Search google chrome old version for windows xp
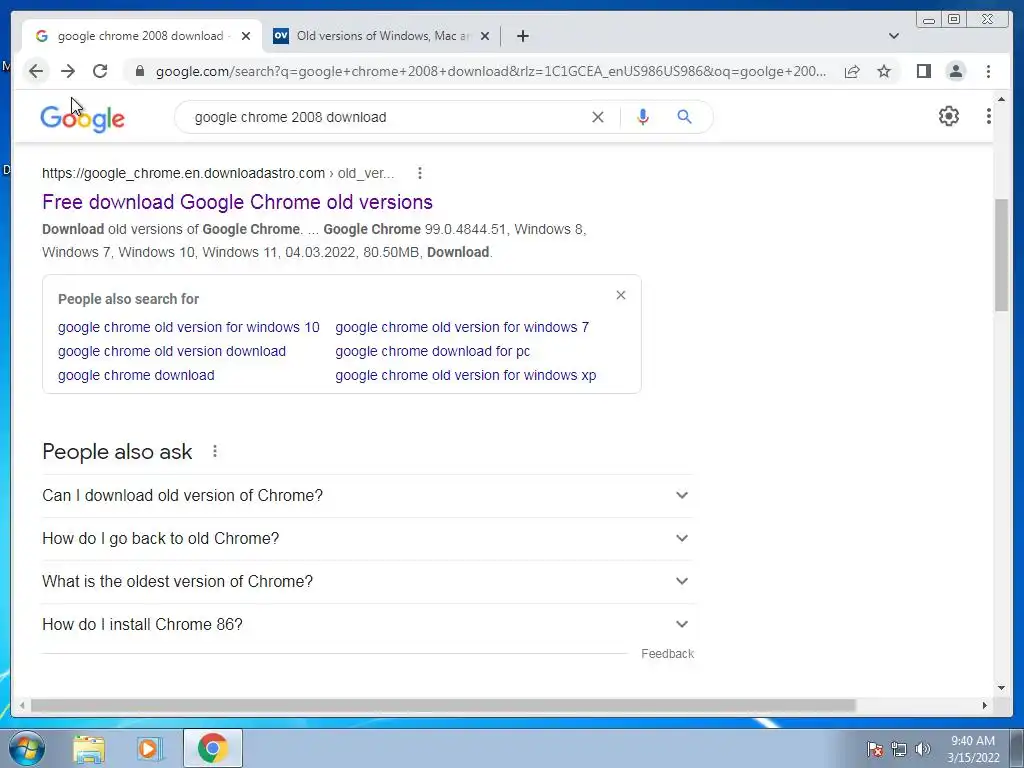Viewport: 1024px width, 768px height. (466, 376)
